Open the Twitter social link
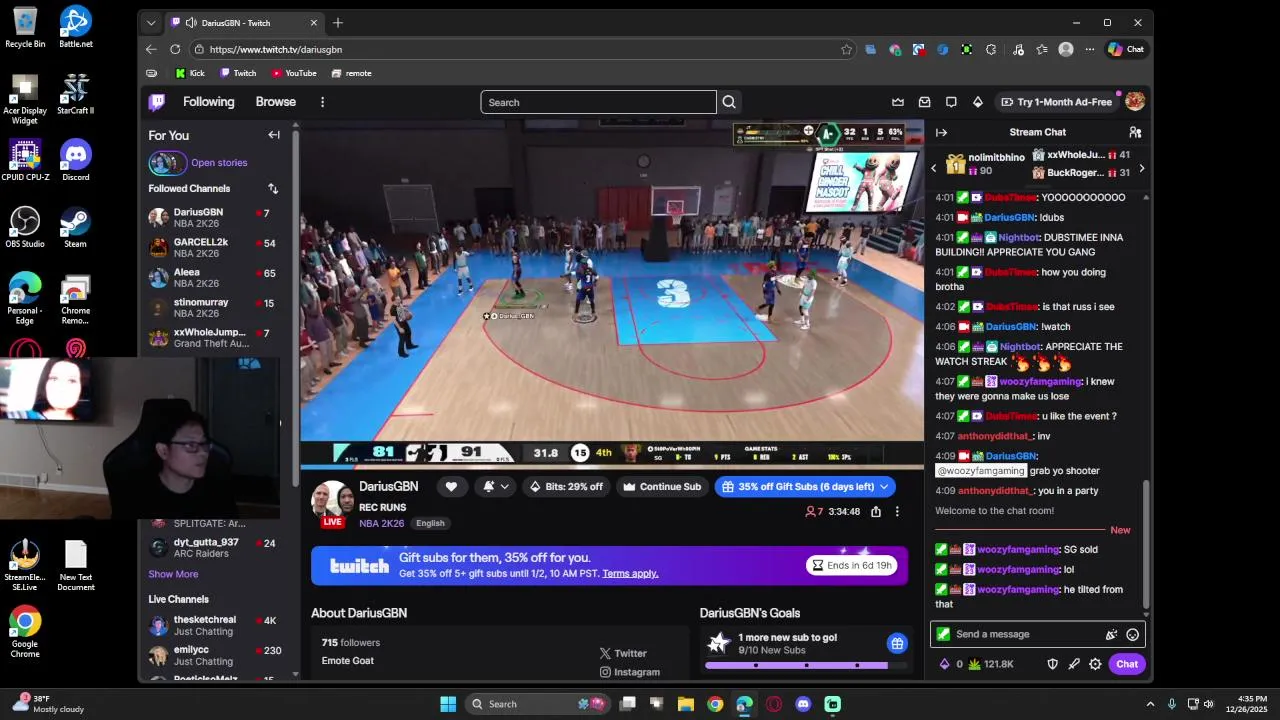 pyautogui.click(x=623, y=653)
